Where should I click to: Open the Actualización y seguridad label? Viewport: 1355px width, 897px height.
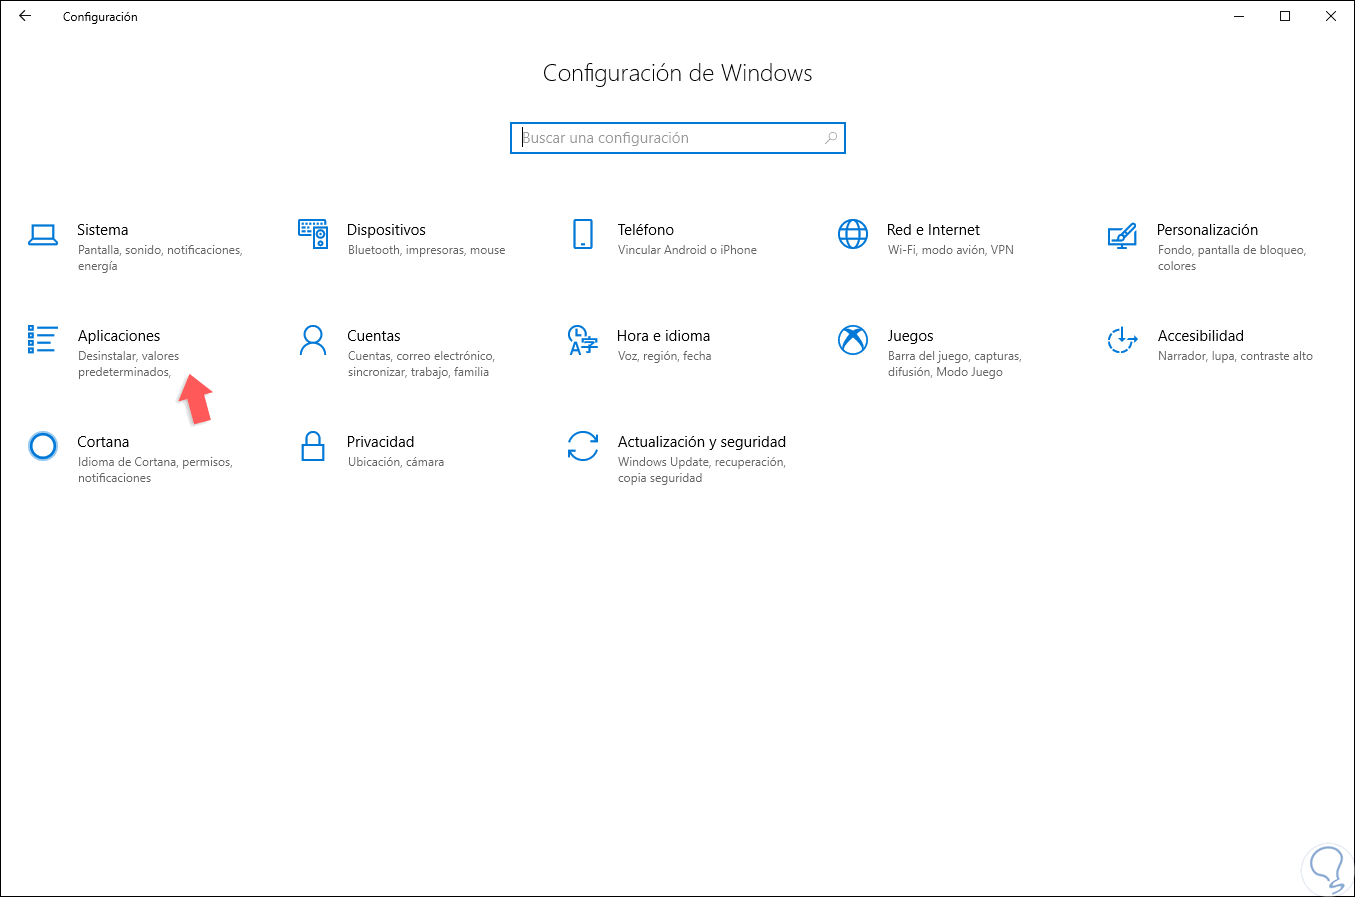[x=701, y=442]
